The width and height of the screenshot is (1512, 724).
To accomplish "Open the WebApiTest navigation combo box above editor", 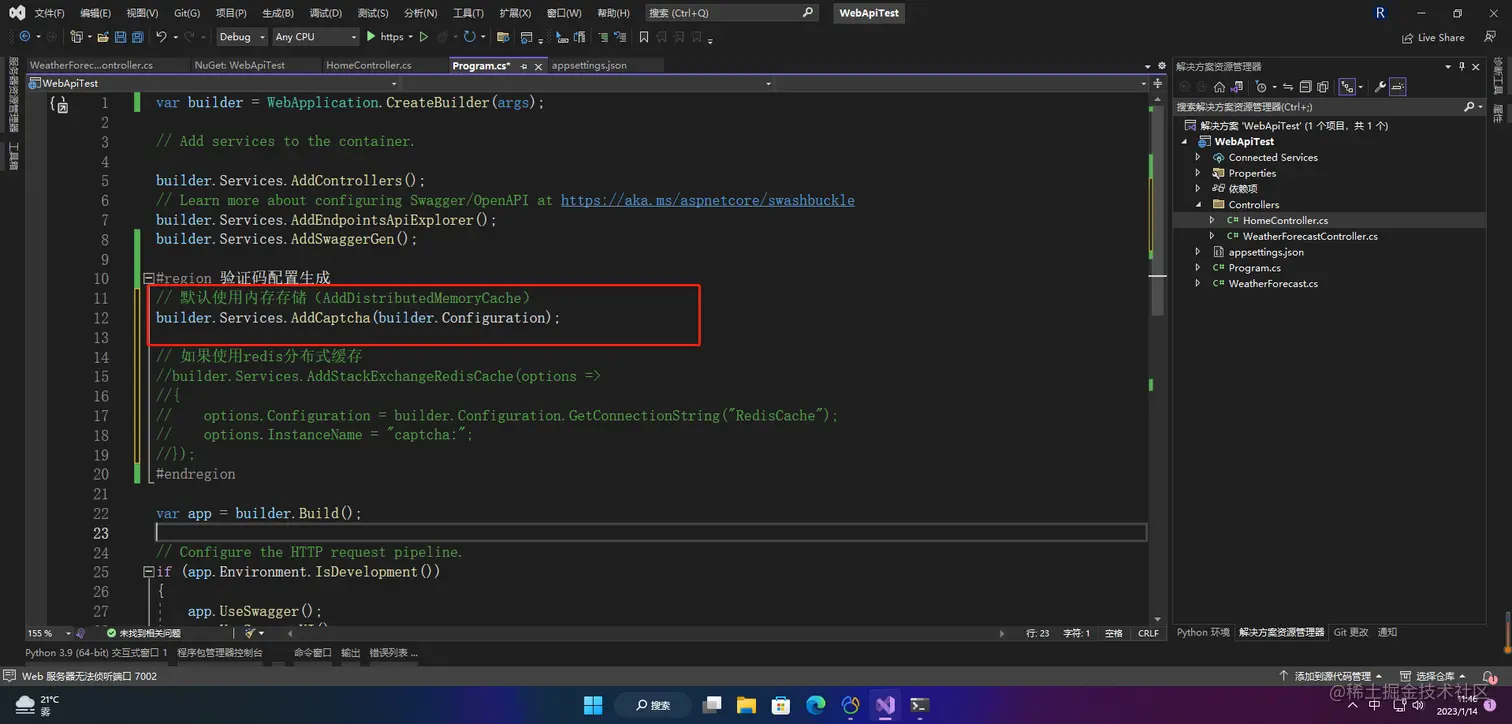I will pyautogui.click(x=215, y=83).
